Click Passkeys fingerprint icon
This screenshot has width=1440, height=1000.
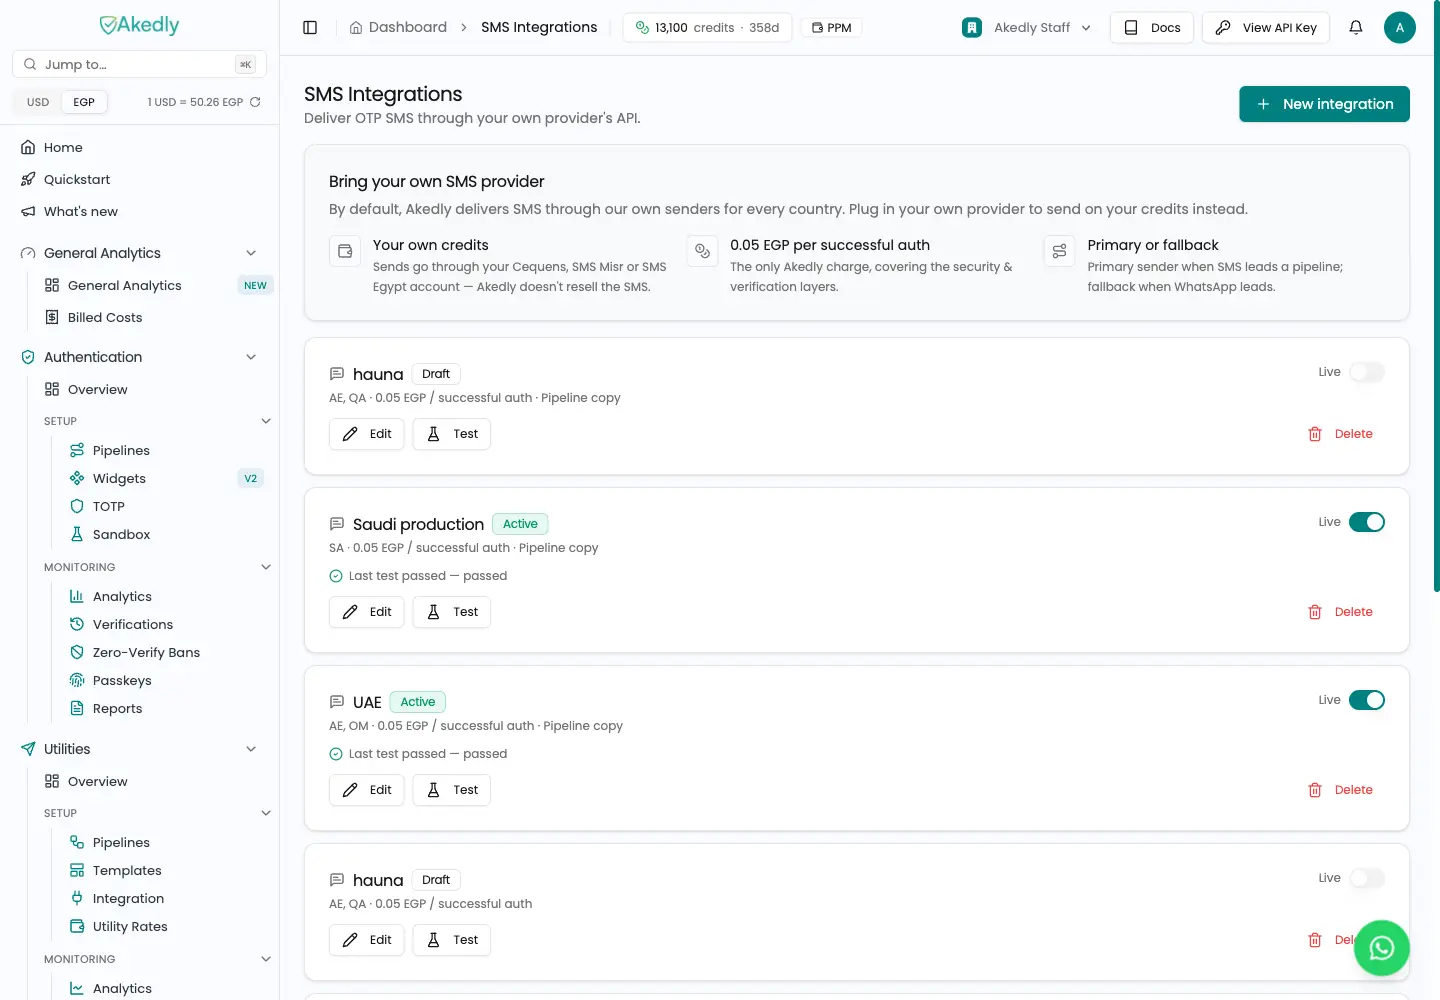coord(77,680)
